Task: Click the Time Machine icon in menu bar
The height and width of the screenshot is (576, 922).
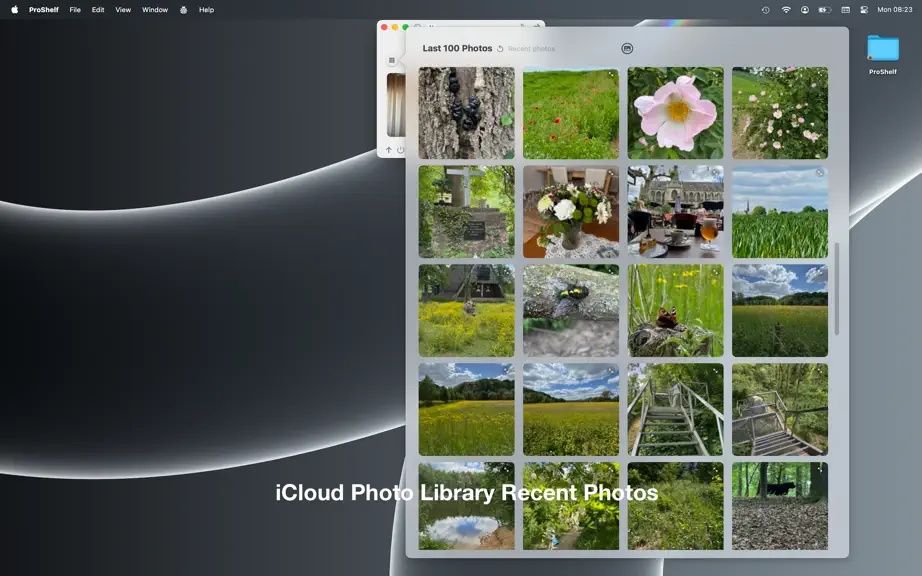Action: (x=765, y=9)
